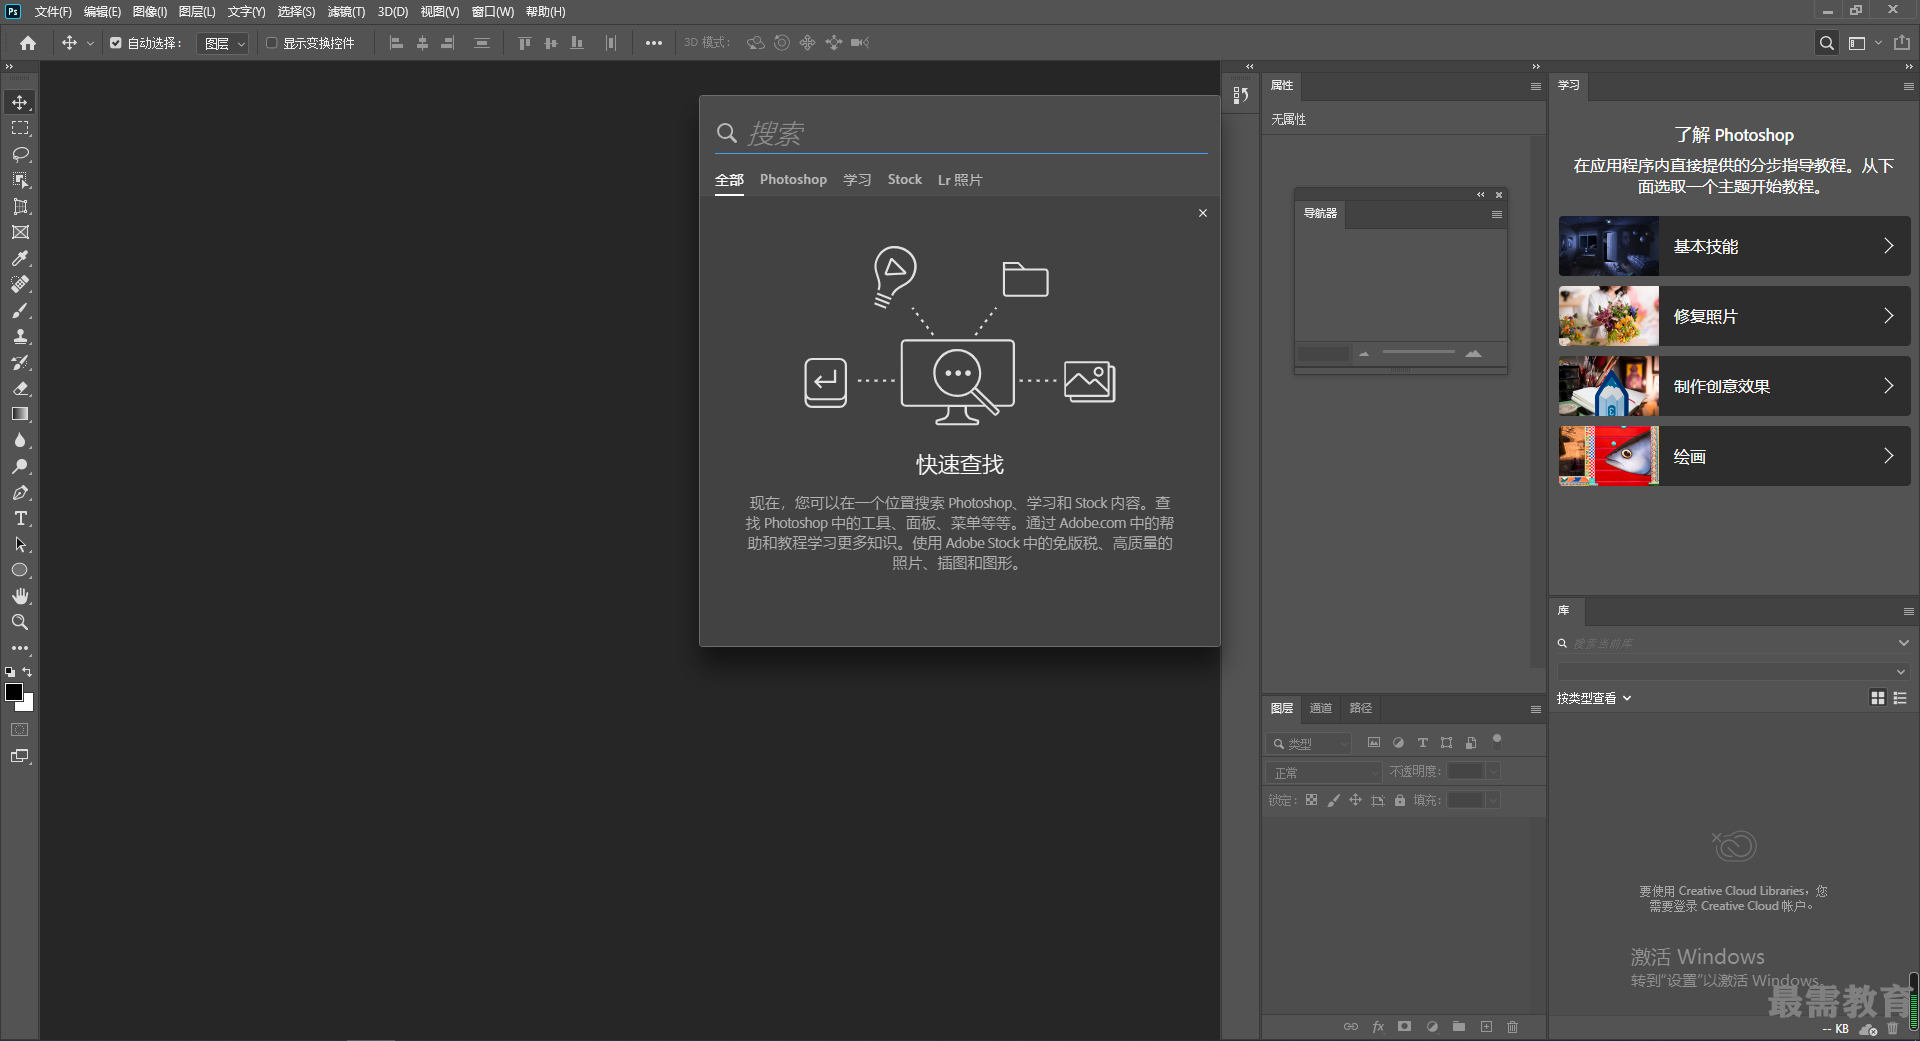Close the 快速查找 intro message
The image size is (1920, 1041).
[x=1203, y=213]
